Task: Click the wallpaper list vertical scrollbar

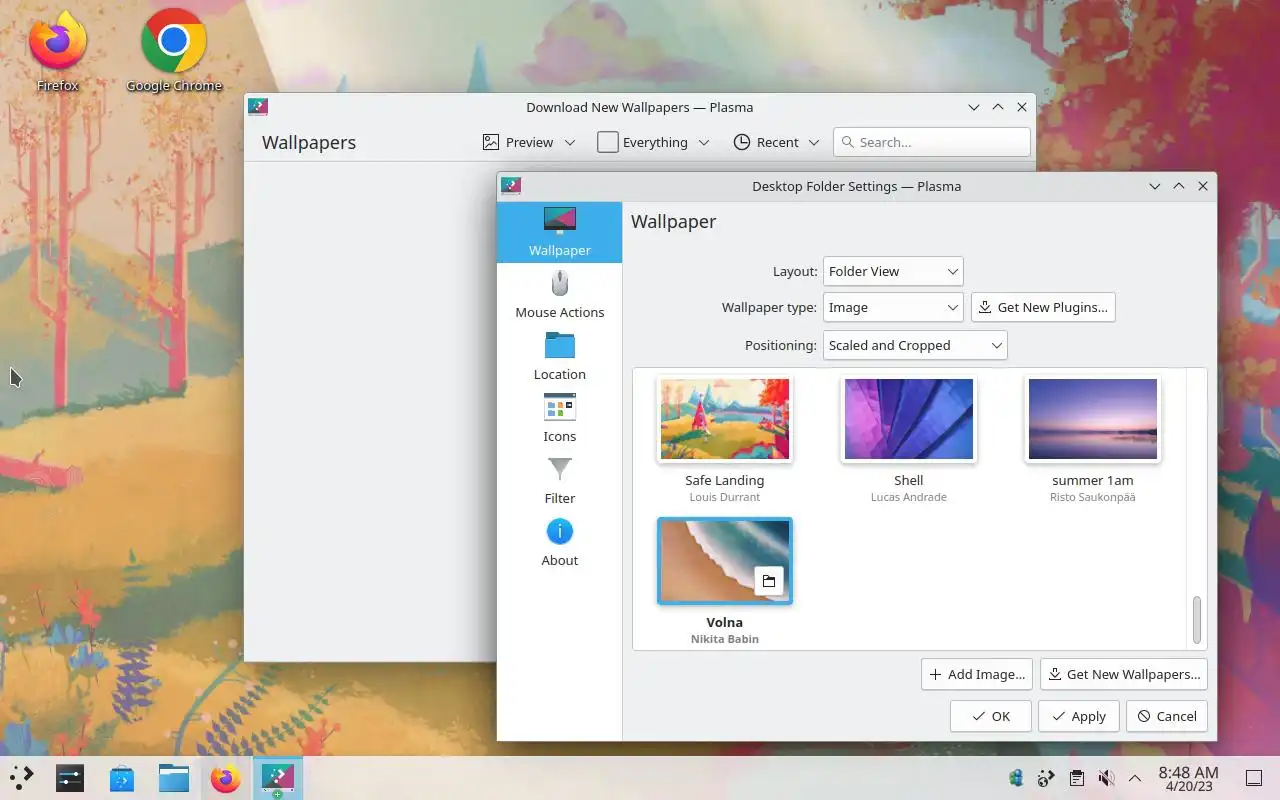Action: pyautogui.click(x=1196, y=620)
